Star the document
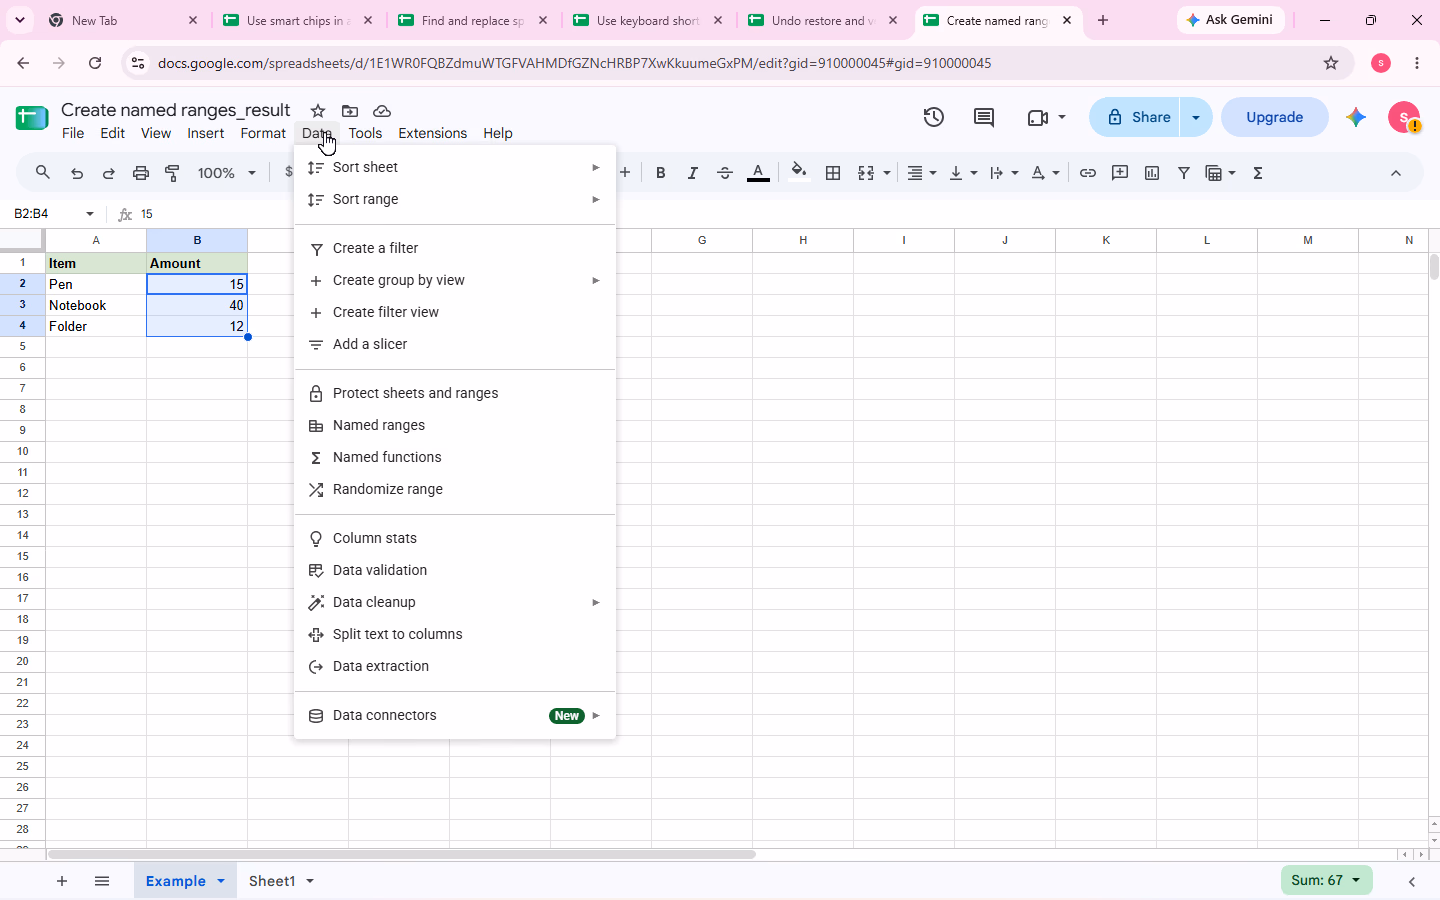 tap(318, 111)
